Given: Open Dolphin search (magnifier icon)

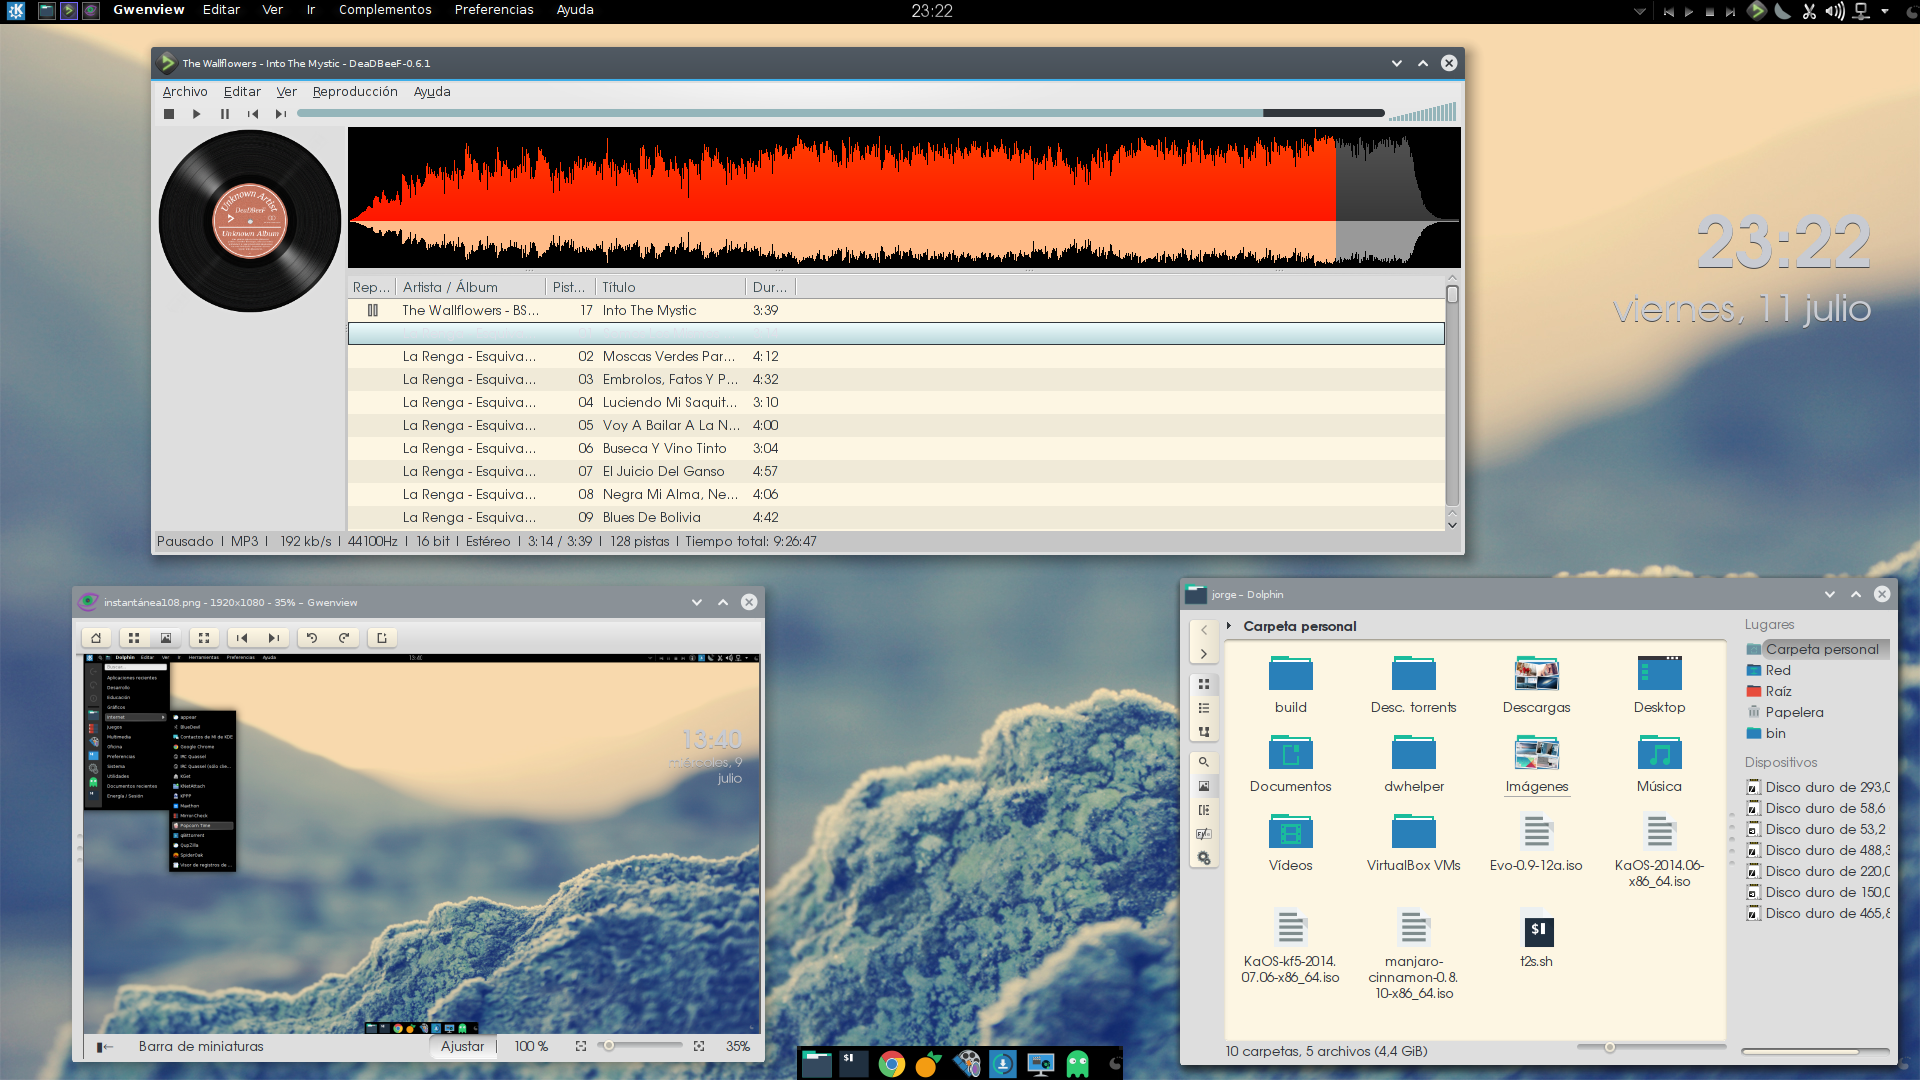Looking at the screenshot, I should point(1204,762).
